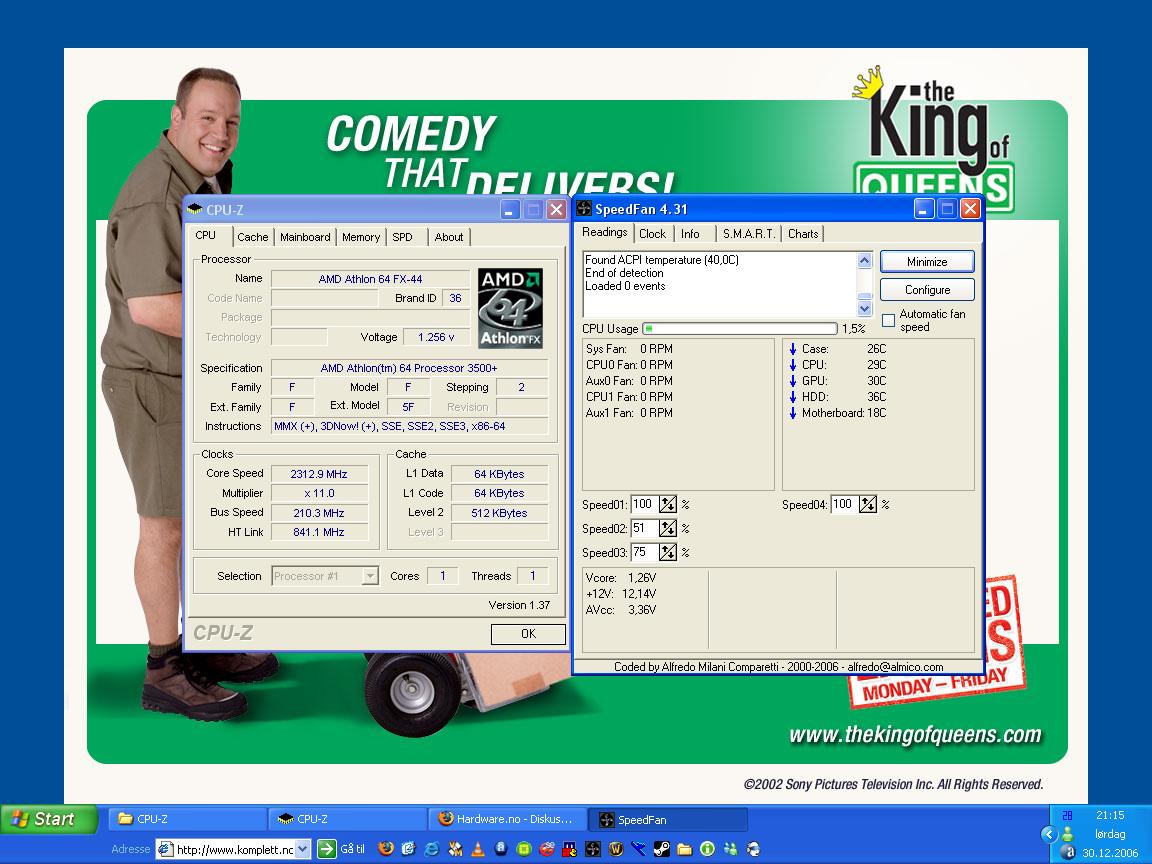Image resolution: width=1152 pixels, height=864 pixels.
Task: Click the blue 'a' ball quick launch icon
Action: (501, 849)
